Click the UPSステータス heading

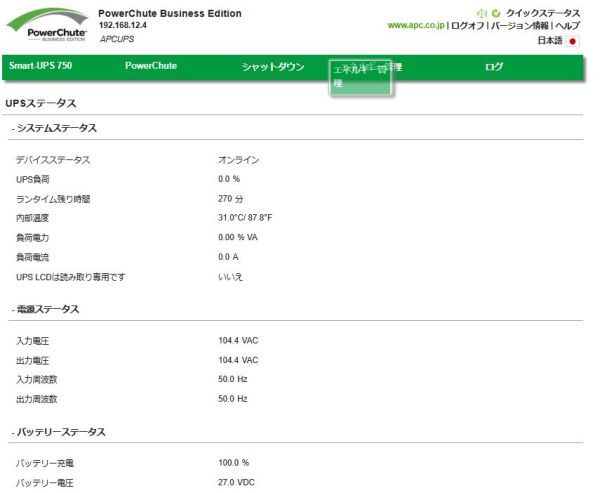click(x=41, y=103)
